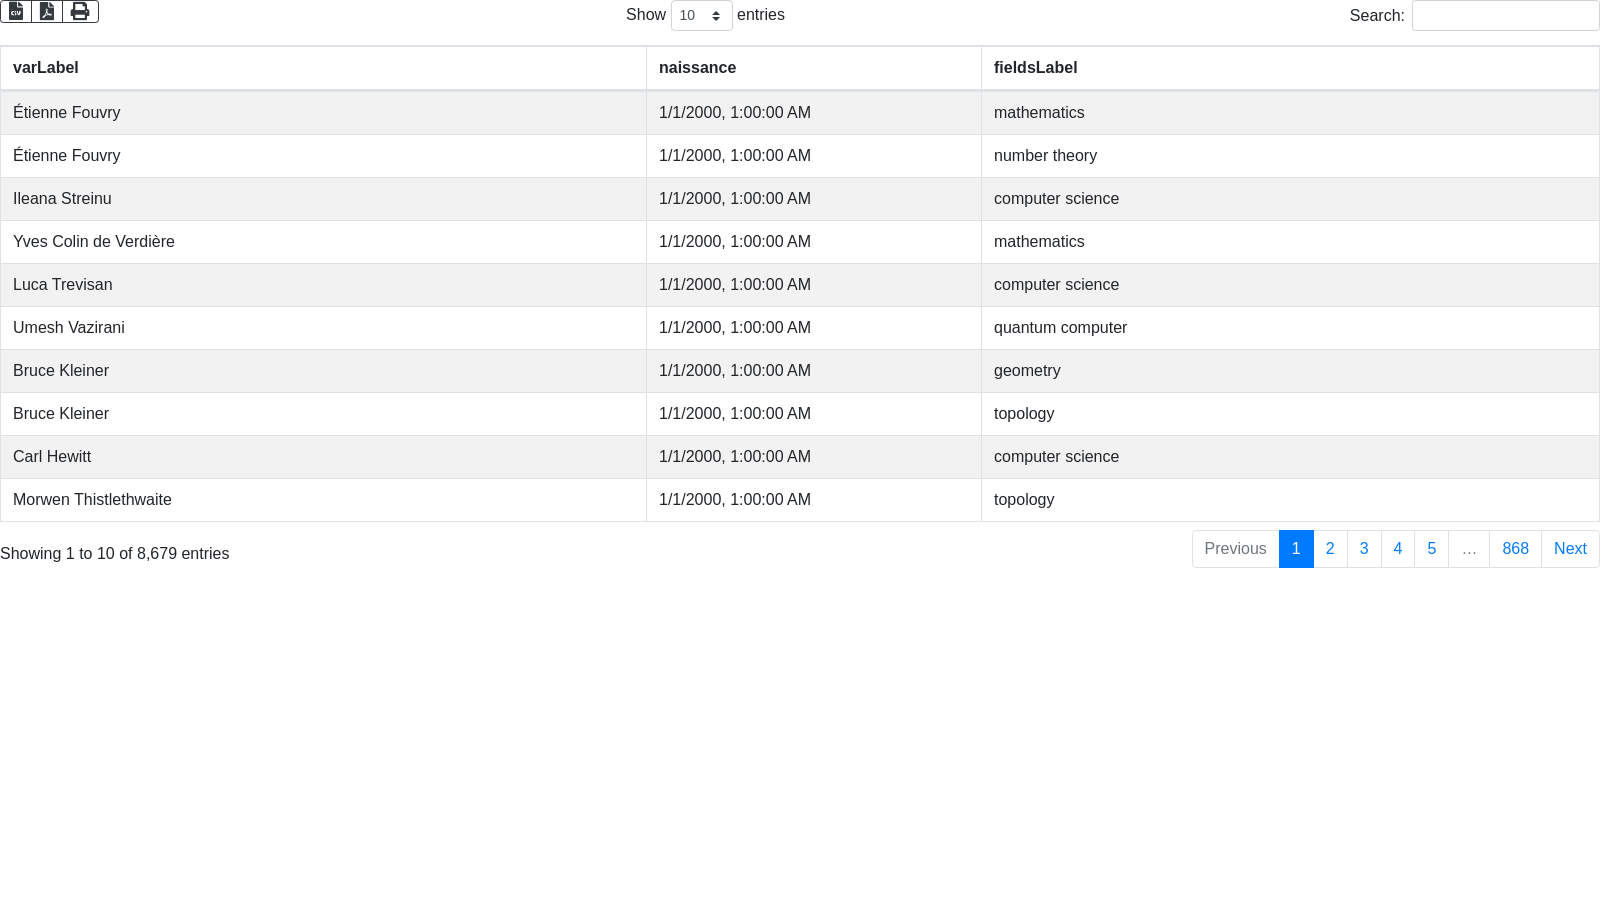
Task: Click the quantum computer field cell
Action: point(1060,328)
